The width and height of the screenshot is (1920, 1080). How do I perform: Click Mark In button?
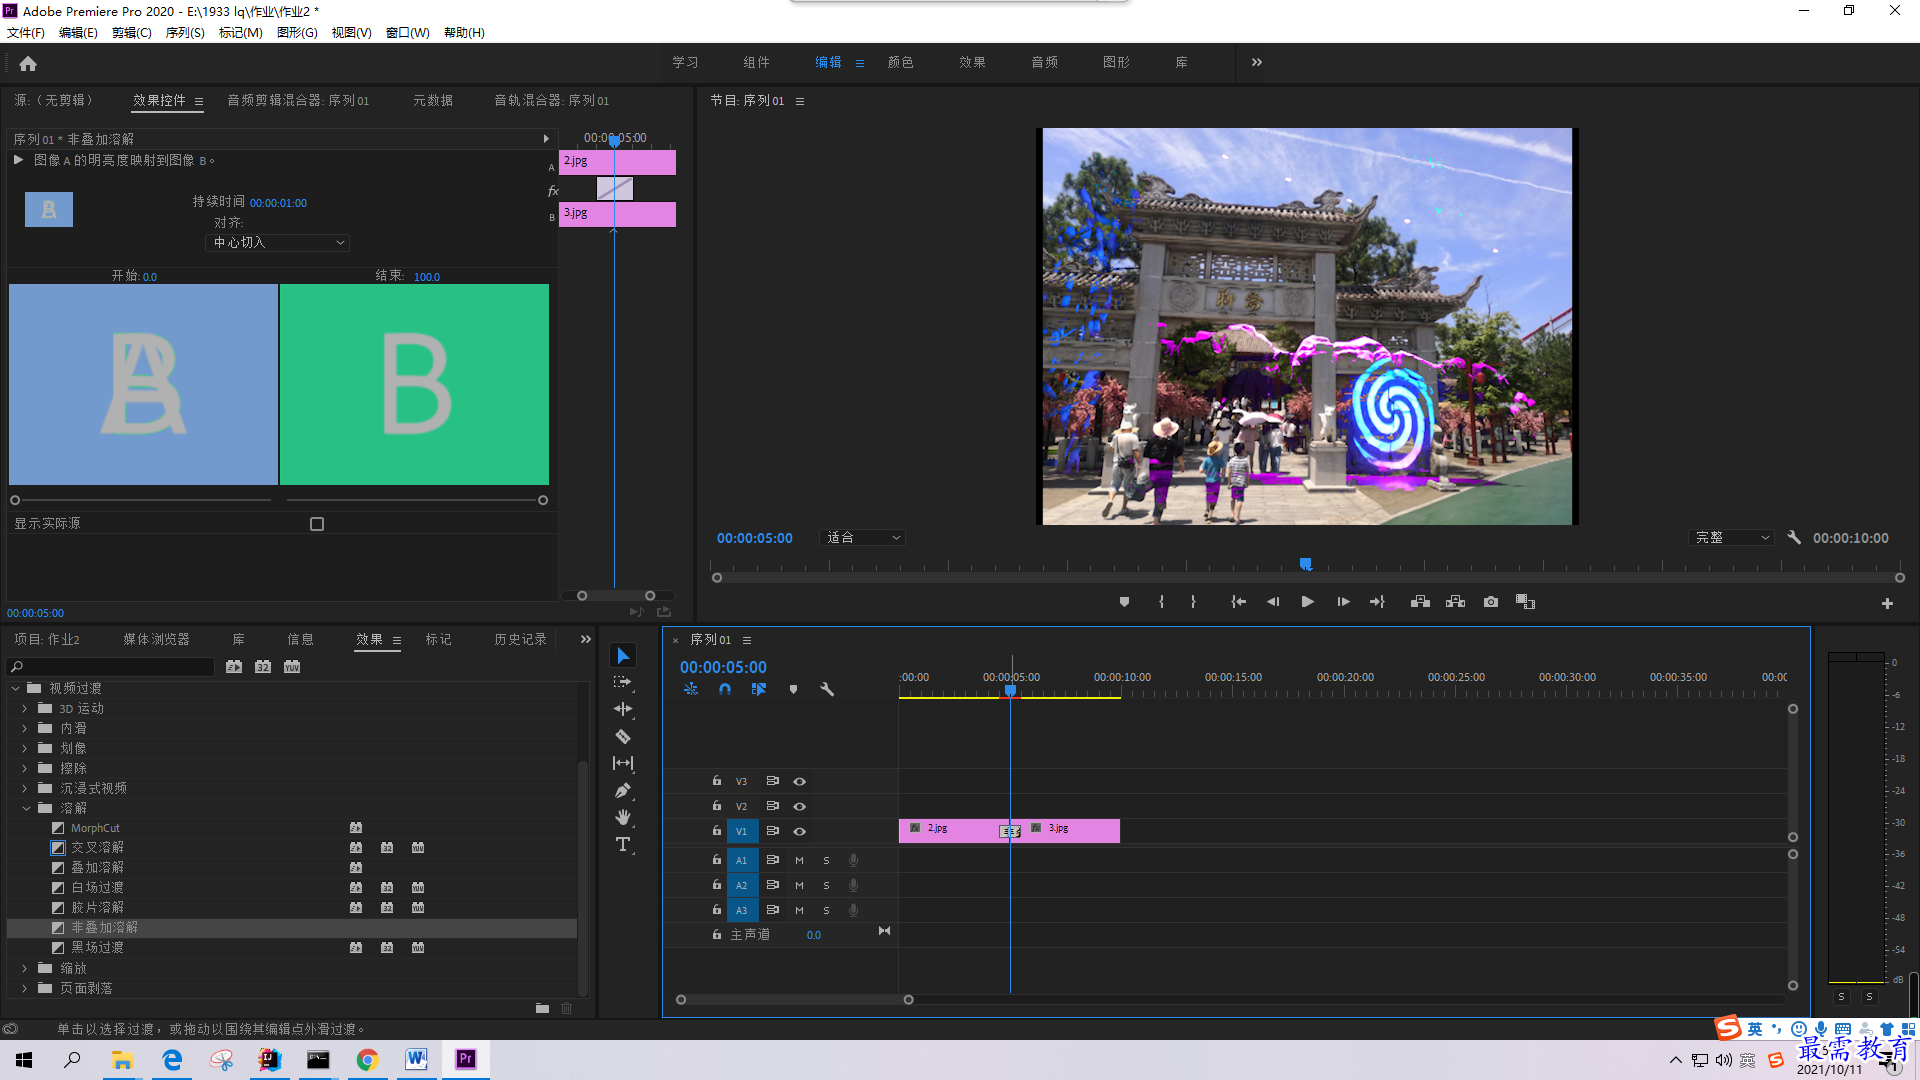tap(1161, 602)
